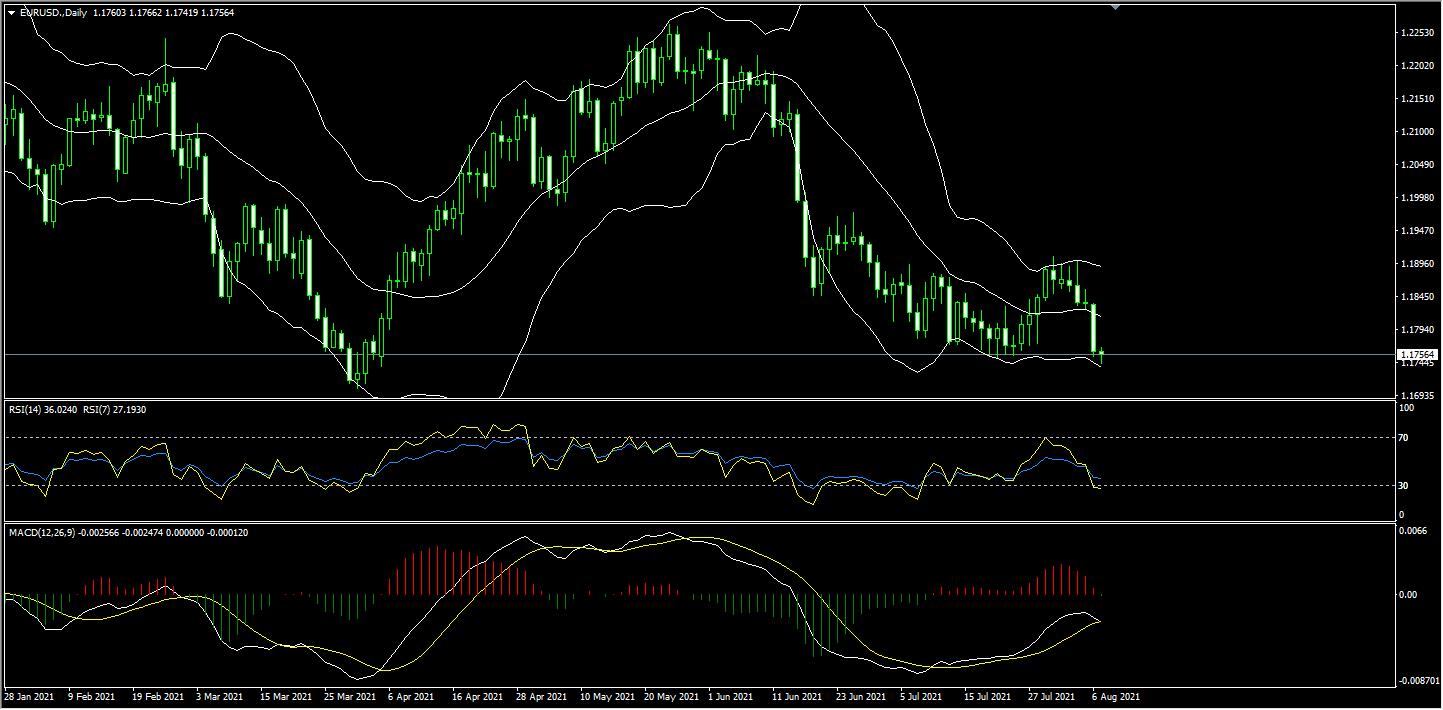Click the 1.22530 price scale value
Screen dimensions: 1443x710
[1416, 33]
